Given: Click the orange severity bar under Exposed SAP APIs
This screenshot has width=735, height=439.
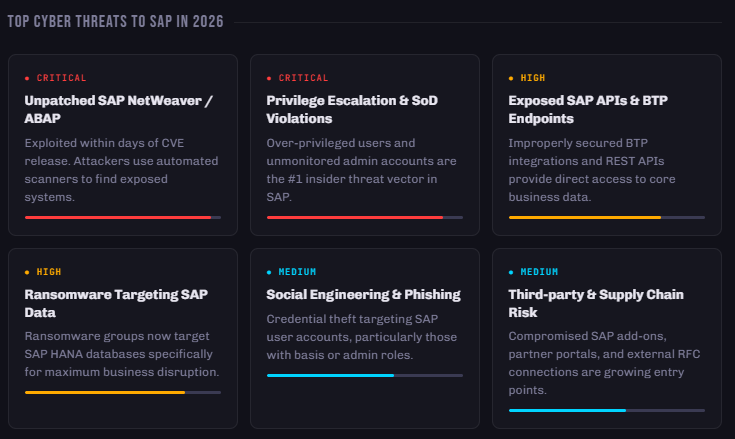Looking at the screenshot, I should tap(607, 217).
